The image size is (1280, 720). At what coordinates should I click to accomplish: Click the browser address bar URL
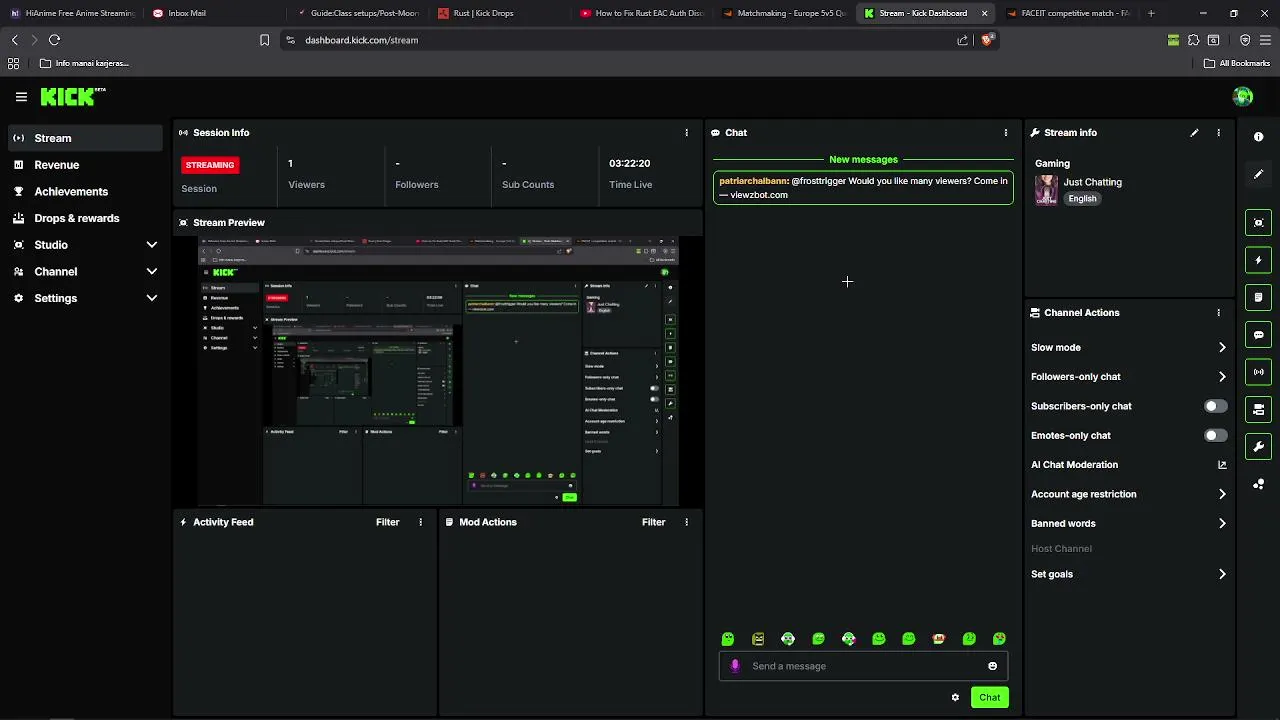click(x=361, y=40)
